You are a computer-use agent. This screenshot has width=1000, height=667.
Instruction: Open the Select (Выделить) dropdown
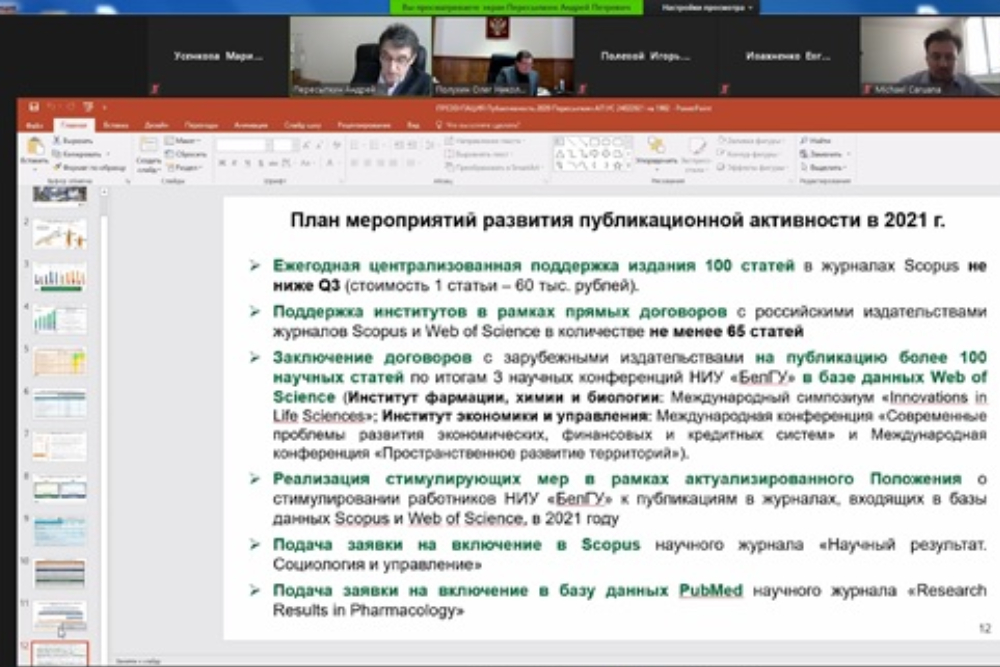pos(822,168)
